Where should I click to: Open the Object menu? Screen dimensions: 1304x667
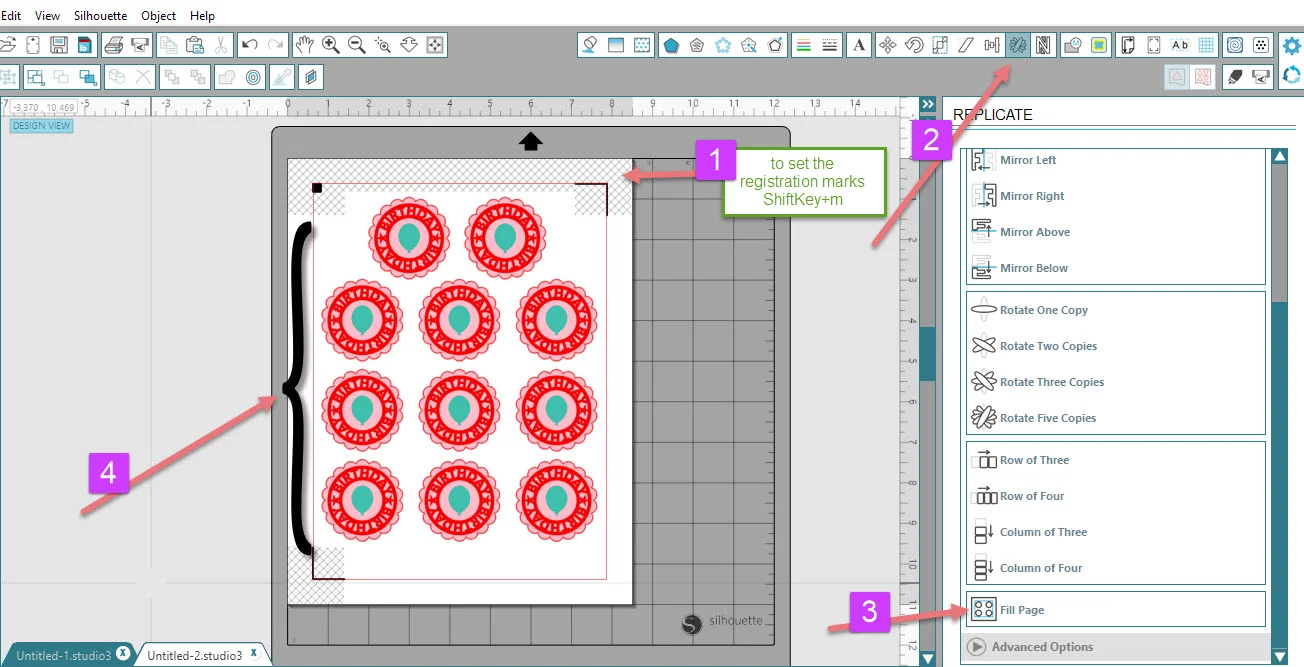(x=158, y=16)
